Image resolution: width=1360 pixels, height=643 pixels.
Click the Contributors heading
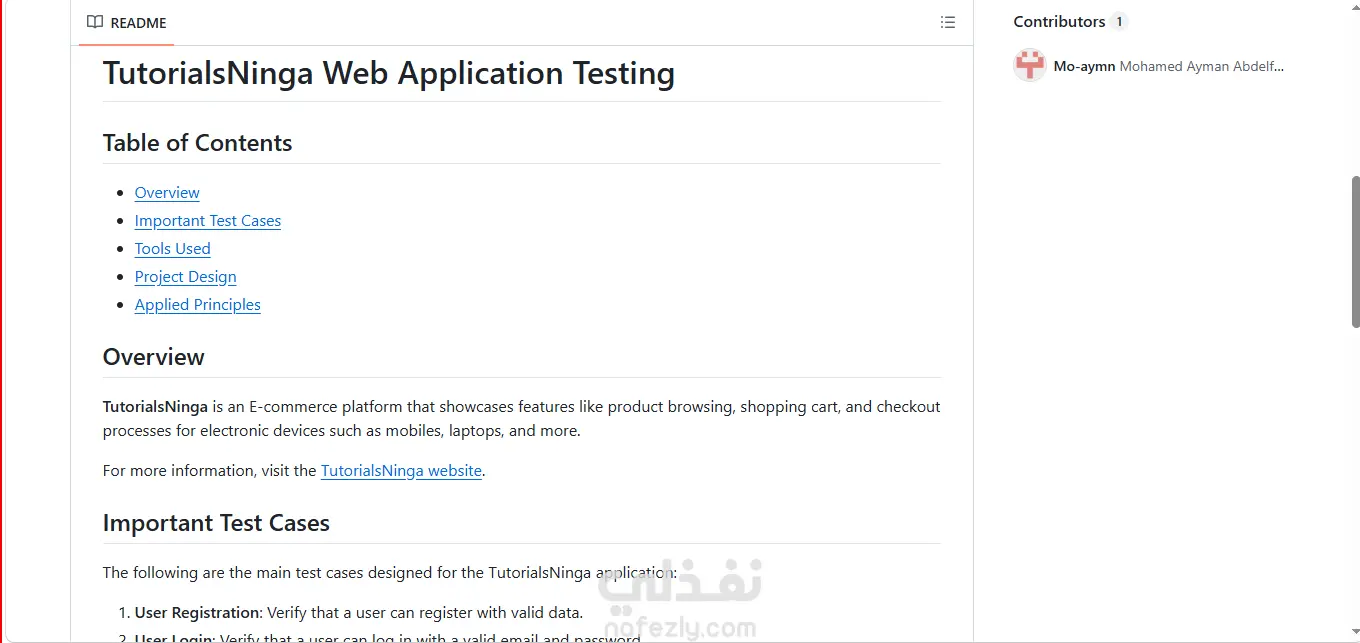click(1059, 22)
